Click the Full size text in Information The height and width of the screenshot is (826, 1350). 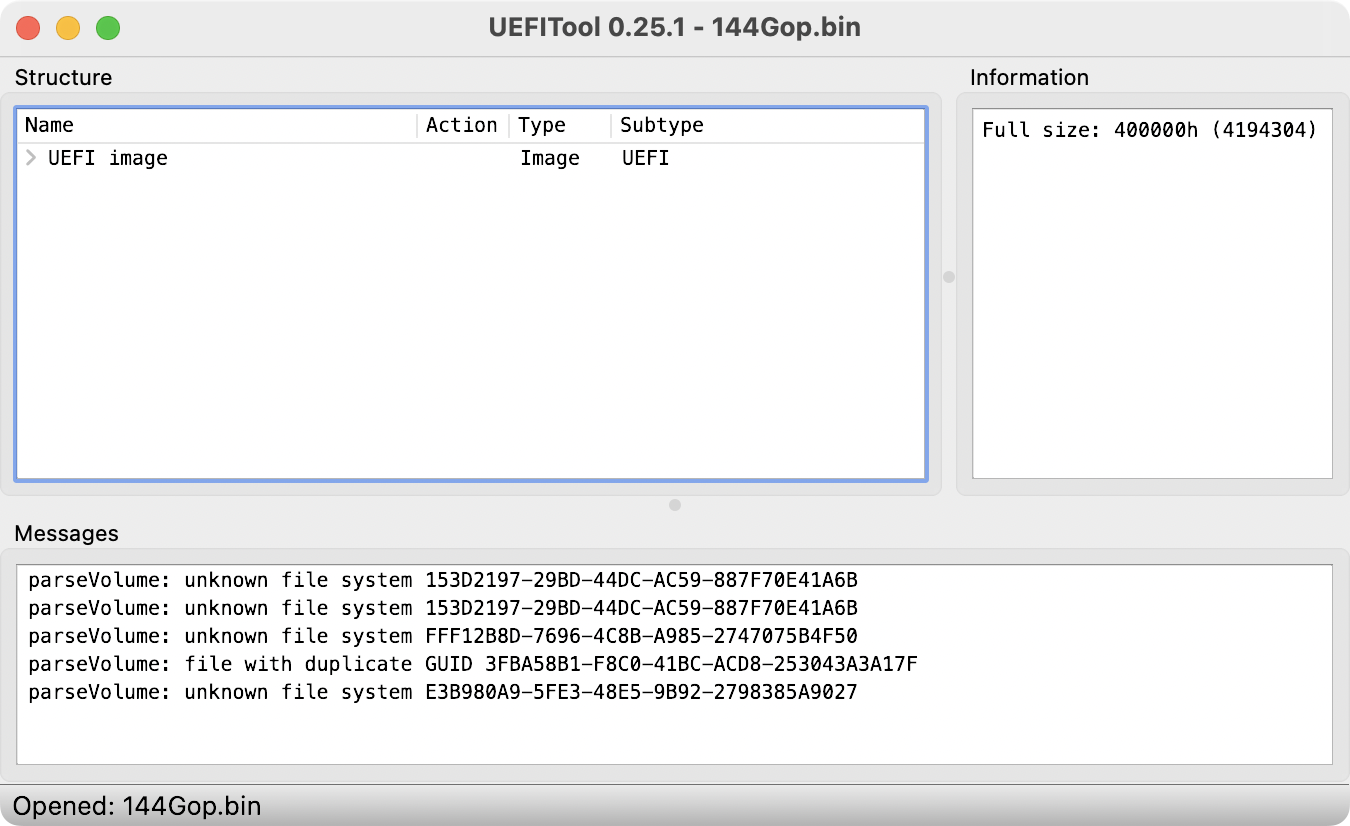[1150, 130]
